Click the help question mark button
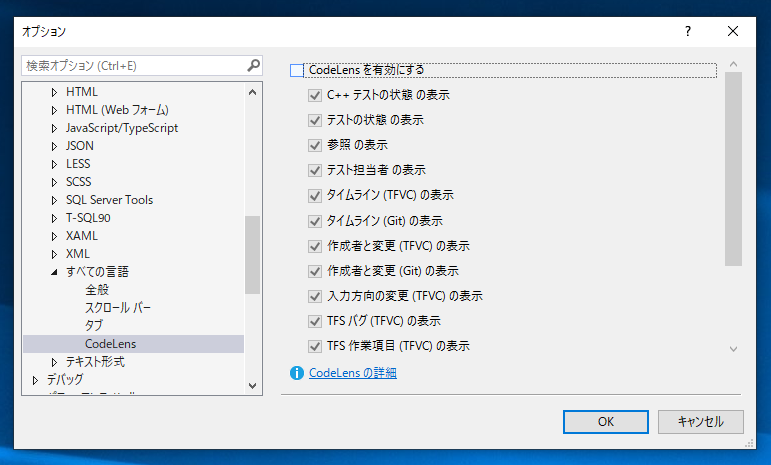Image resolution: width=771 pixels, height=465 pixels. (688, 31)
